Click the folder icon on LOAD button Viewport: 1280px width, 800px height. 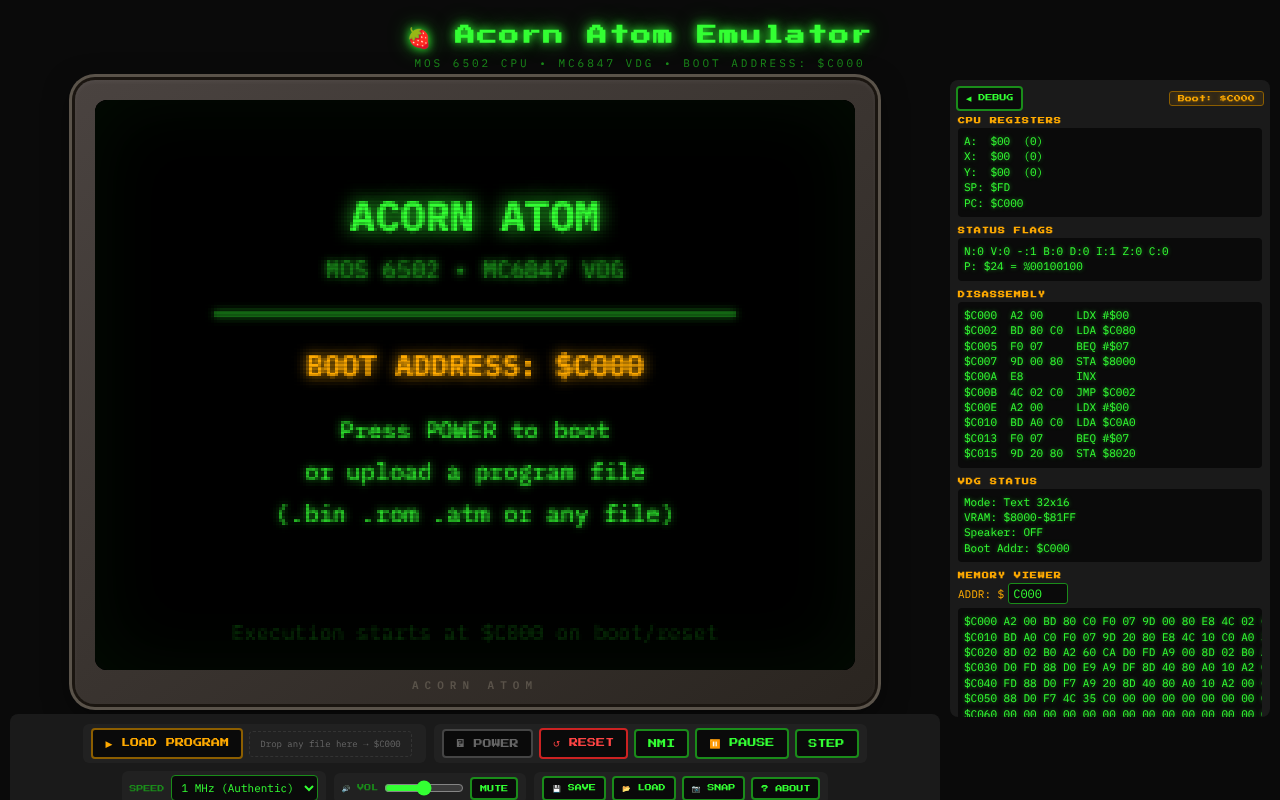626,787
